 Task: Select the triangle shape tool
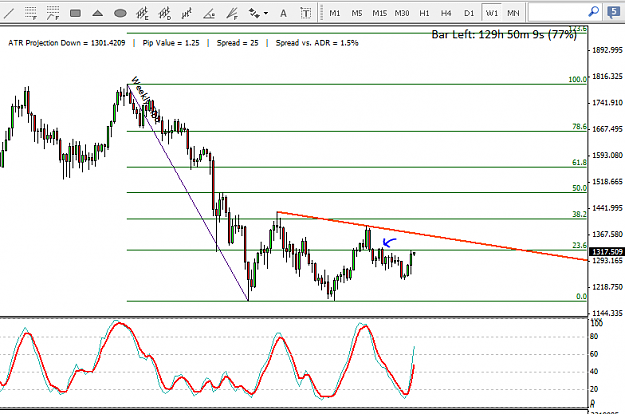point(98,14)
